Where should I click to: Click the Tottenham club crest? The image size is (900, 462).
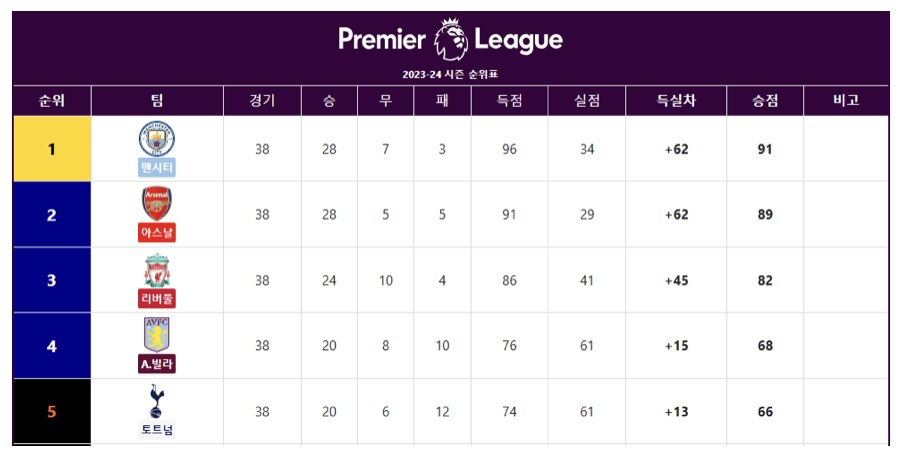157,401
